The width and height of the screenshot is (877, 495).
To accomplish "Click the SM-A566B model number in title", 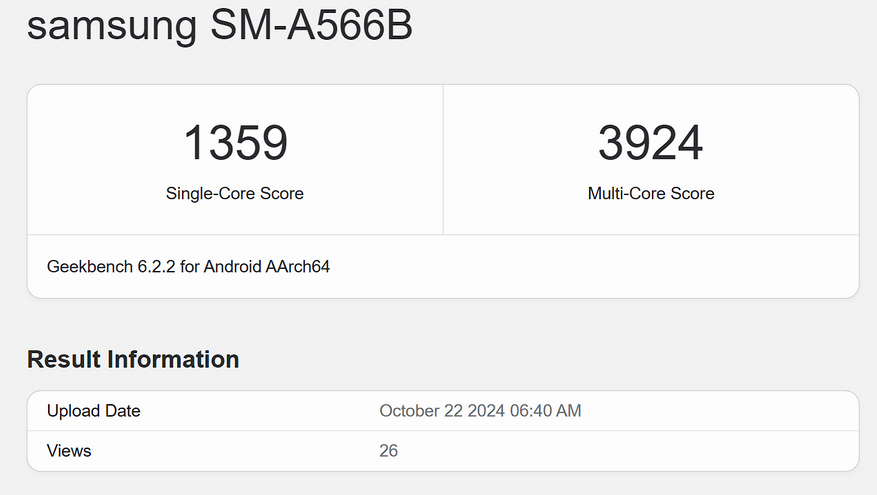I will (x=311, y=25).
